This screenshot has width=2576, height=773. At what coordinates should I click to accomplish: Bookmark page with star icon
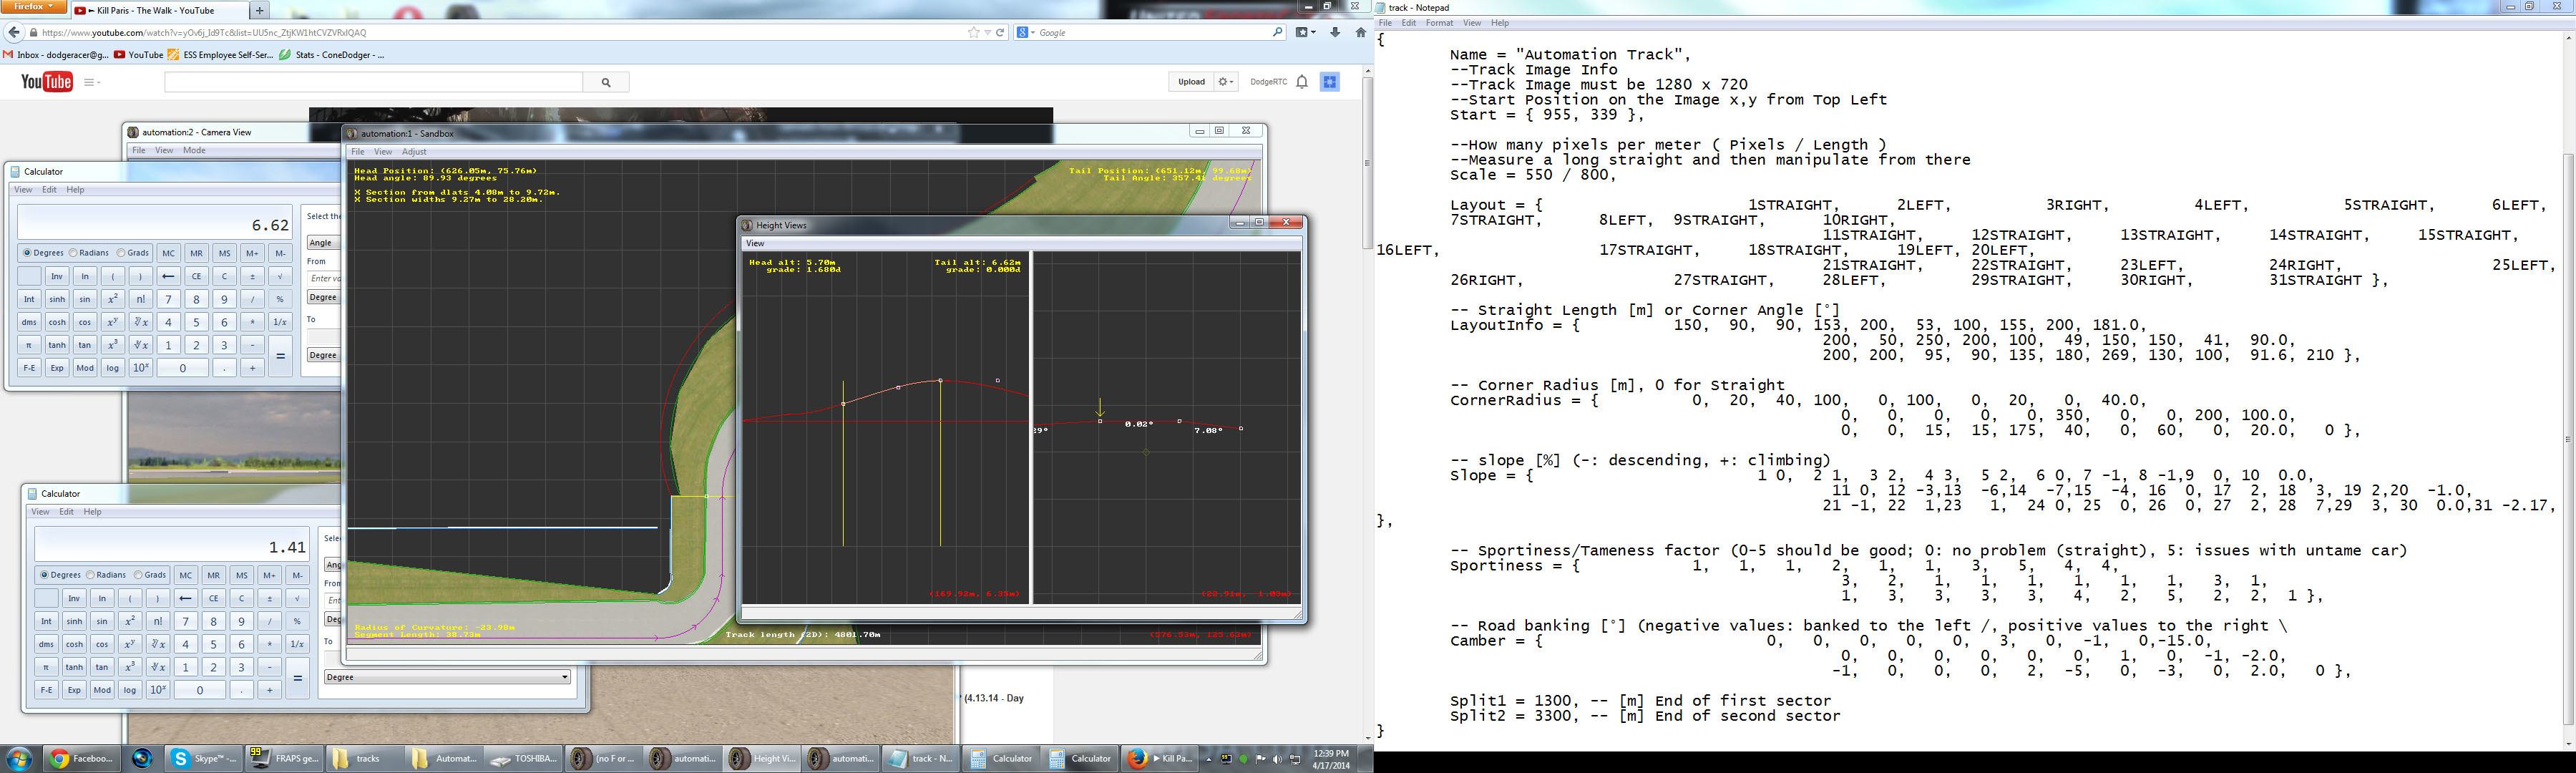point(973,33)
